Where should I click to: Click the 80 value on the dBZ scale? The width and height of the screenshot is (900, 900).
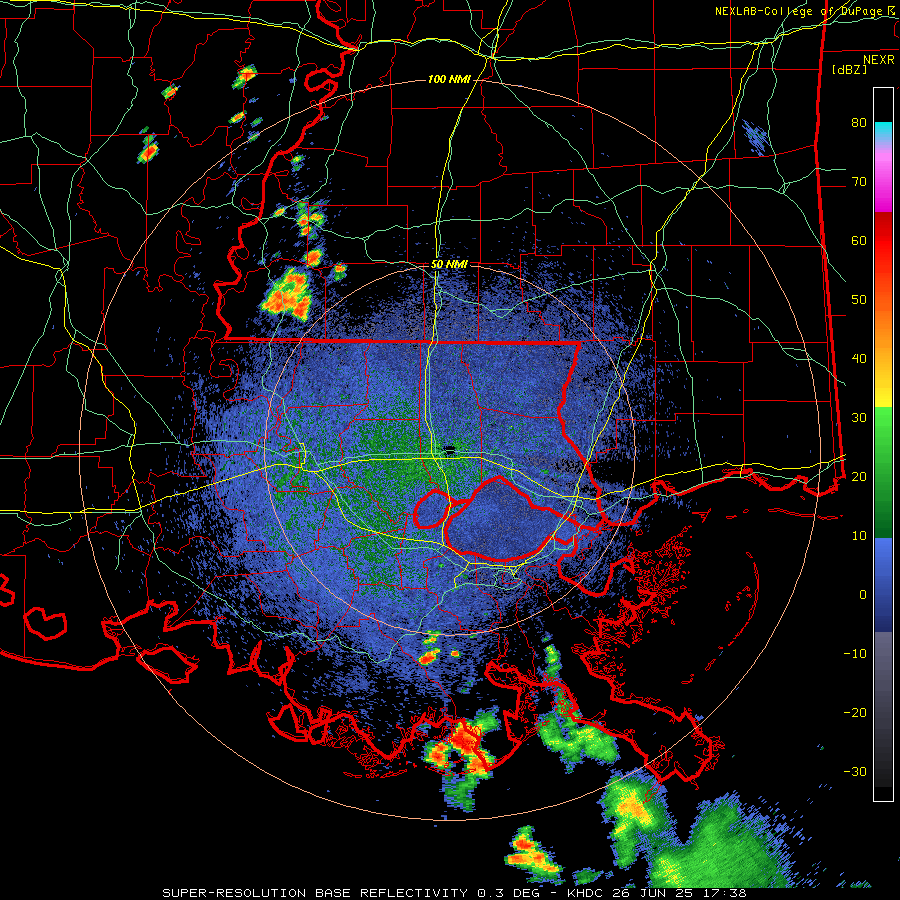859,123
